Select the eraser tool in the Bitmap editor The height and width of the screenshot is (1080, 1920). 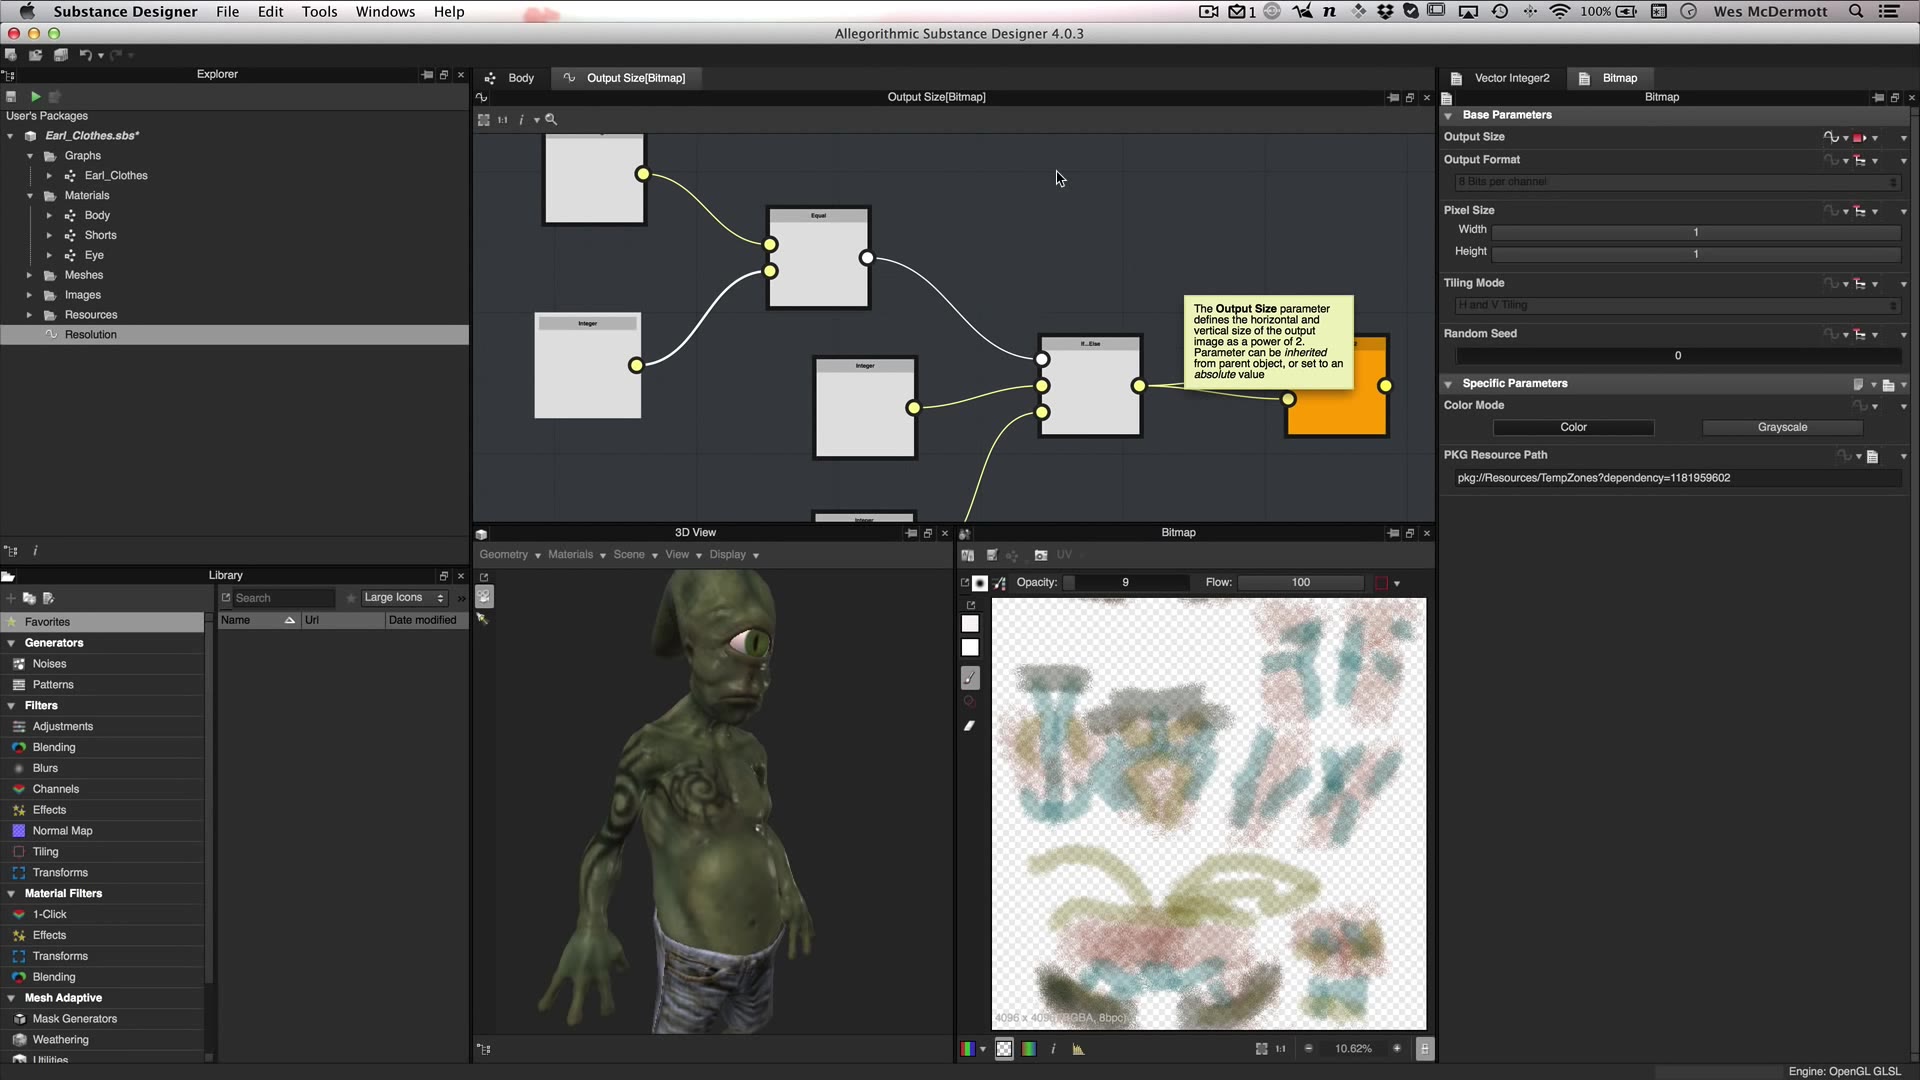coord(969,726)
